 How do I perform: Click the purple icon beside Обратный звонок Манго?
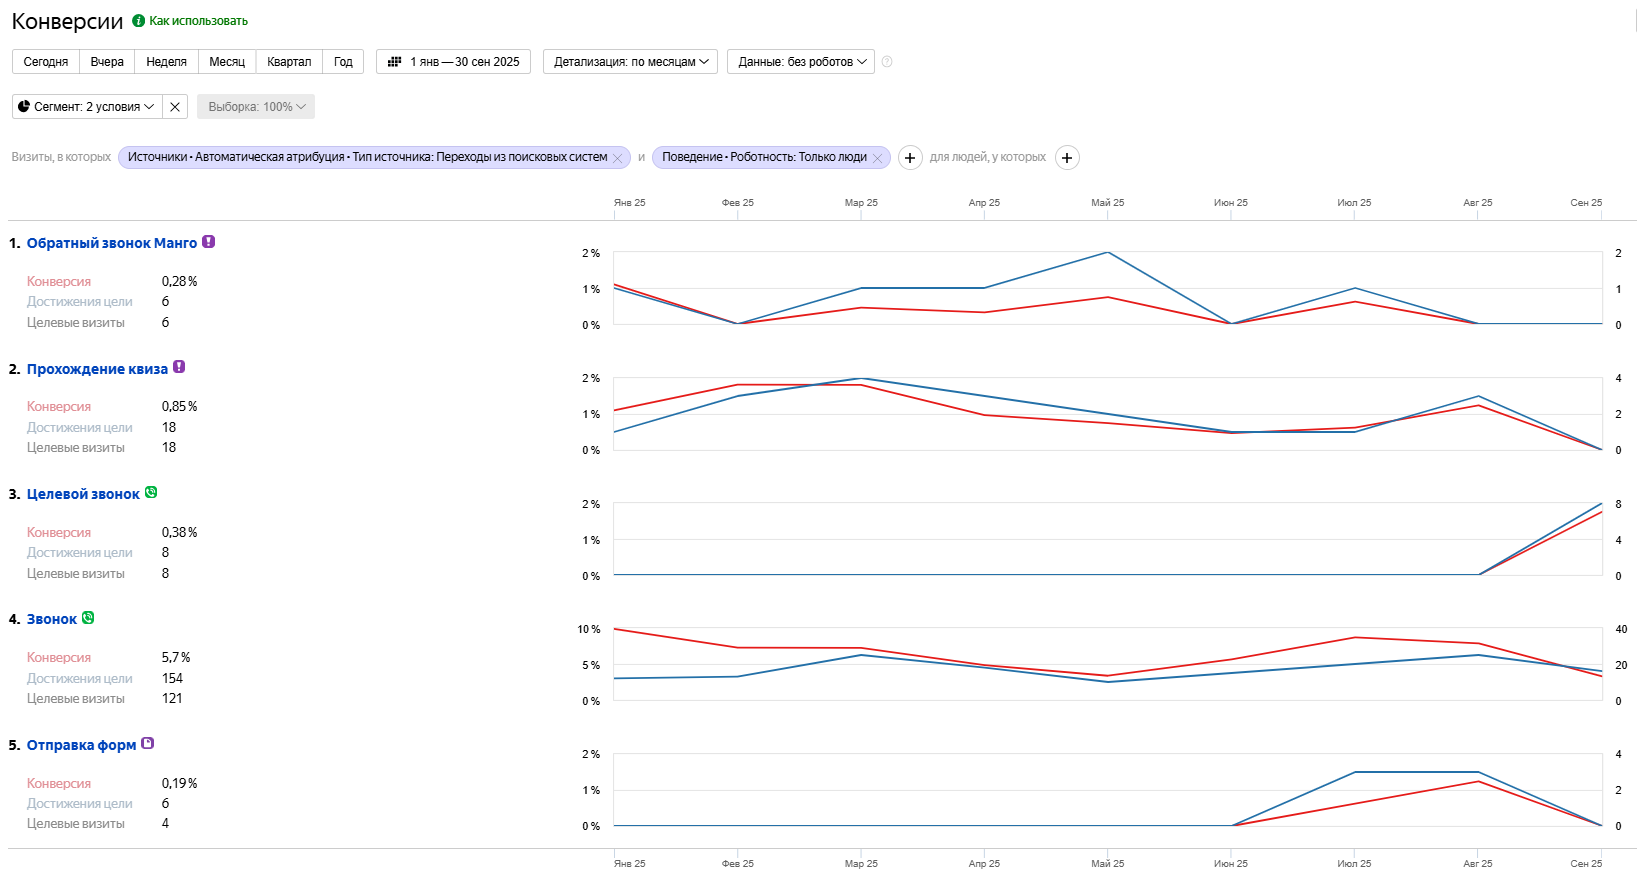pyautogui.click(x=208, y=242)
